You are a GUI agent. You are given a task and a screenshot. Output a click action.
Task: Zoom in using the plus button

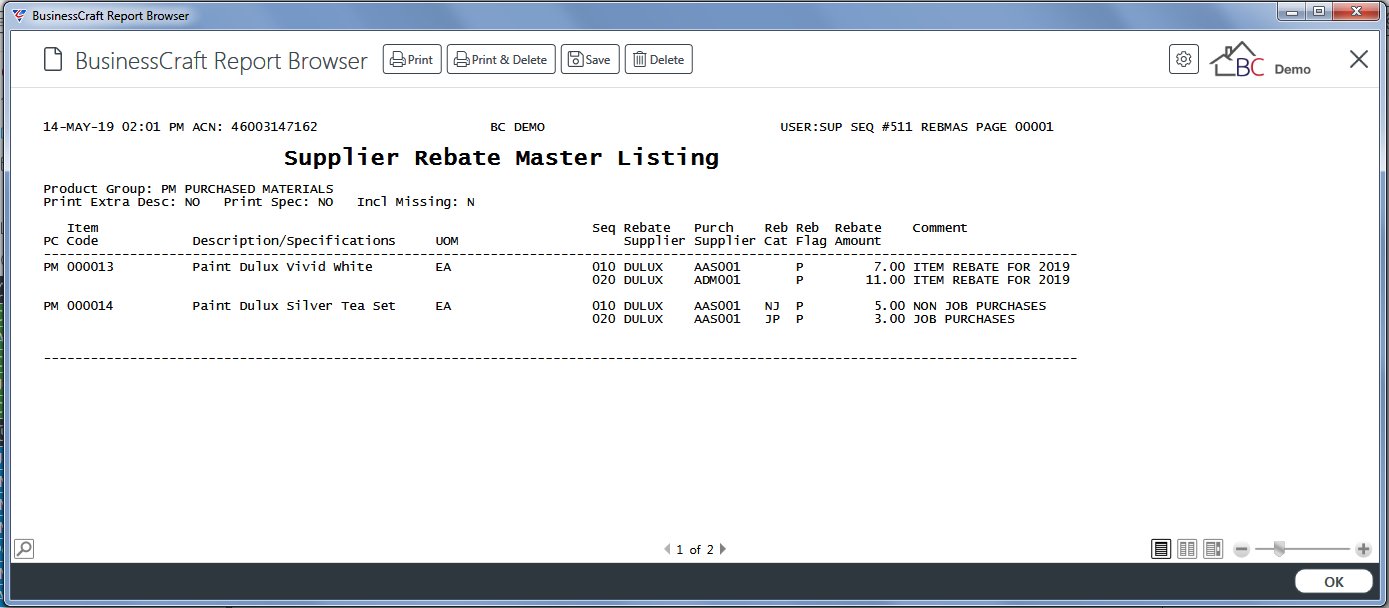[1363, 549]
